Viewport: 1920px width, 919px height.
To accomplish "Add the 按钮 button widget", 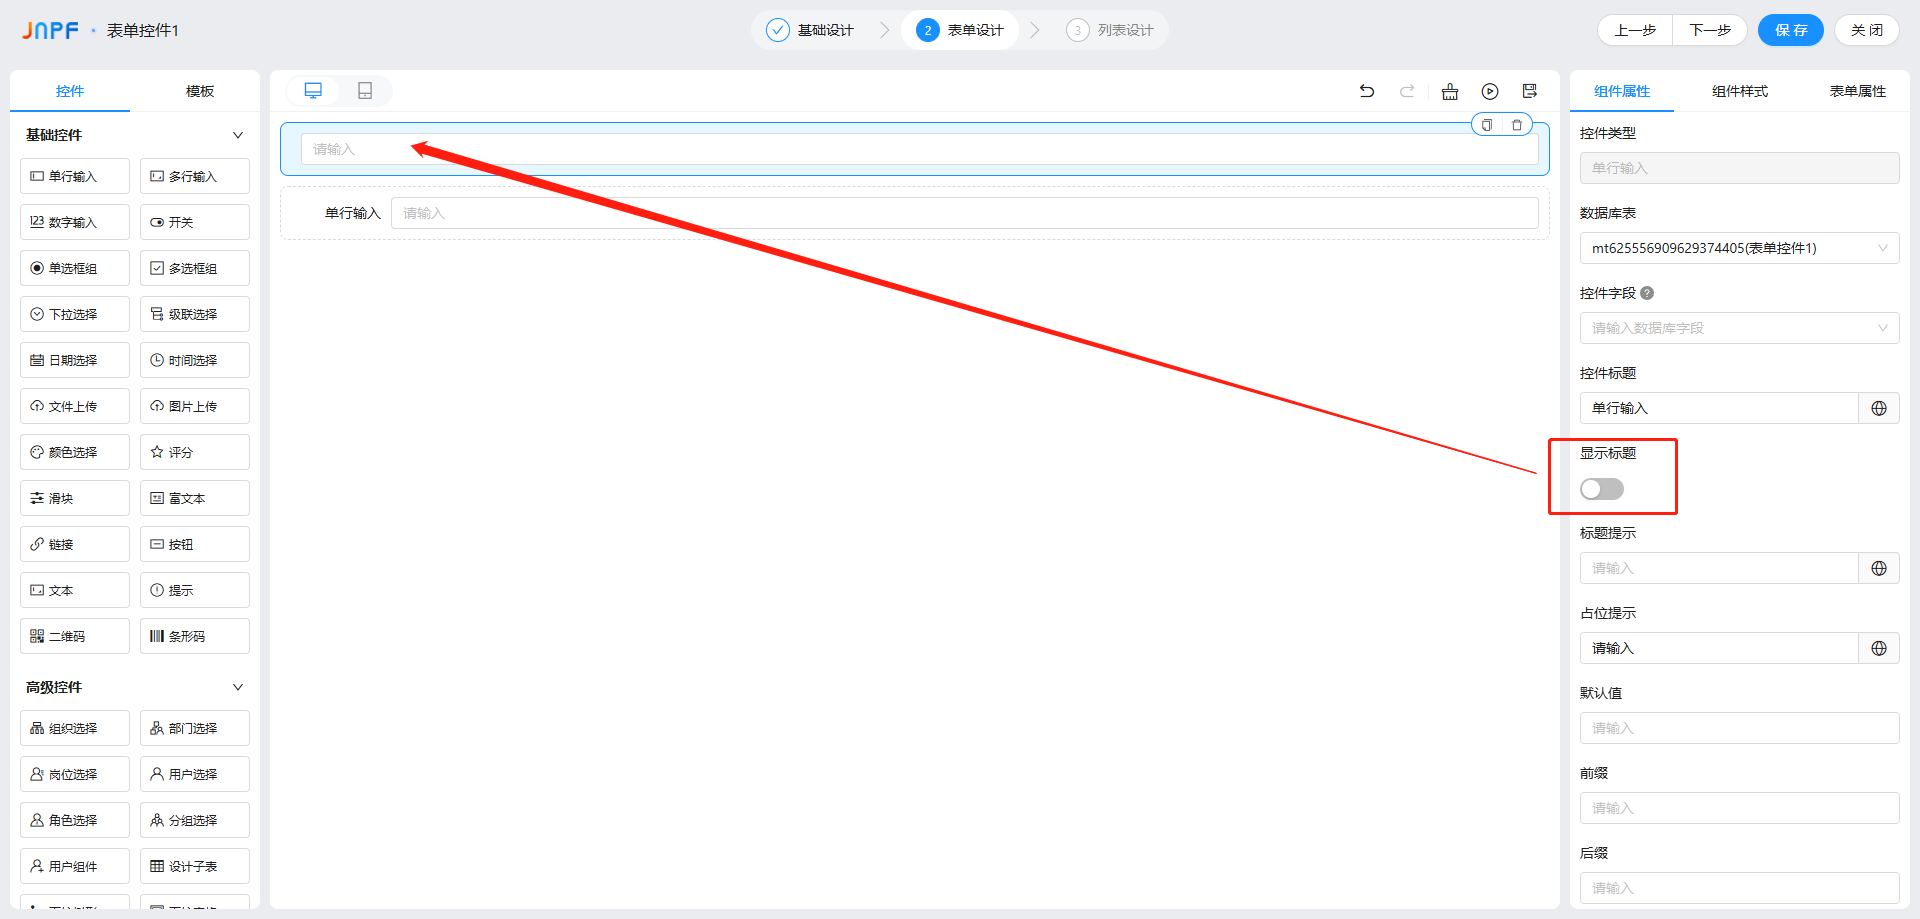I will 195,544.
